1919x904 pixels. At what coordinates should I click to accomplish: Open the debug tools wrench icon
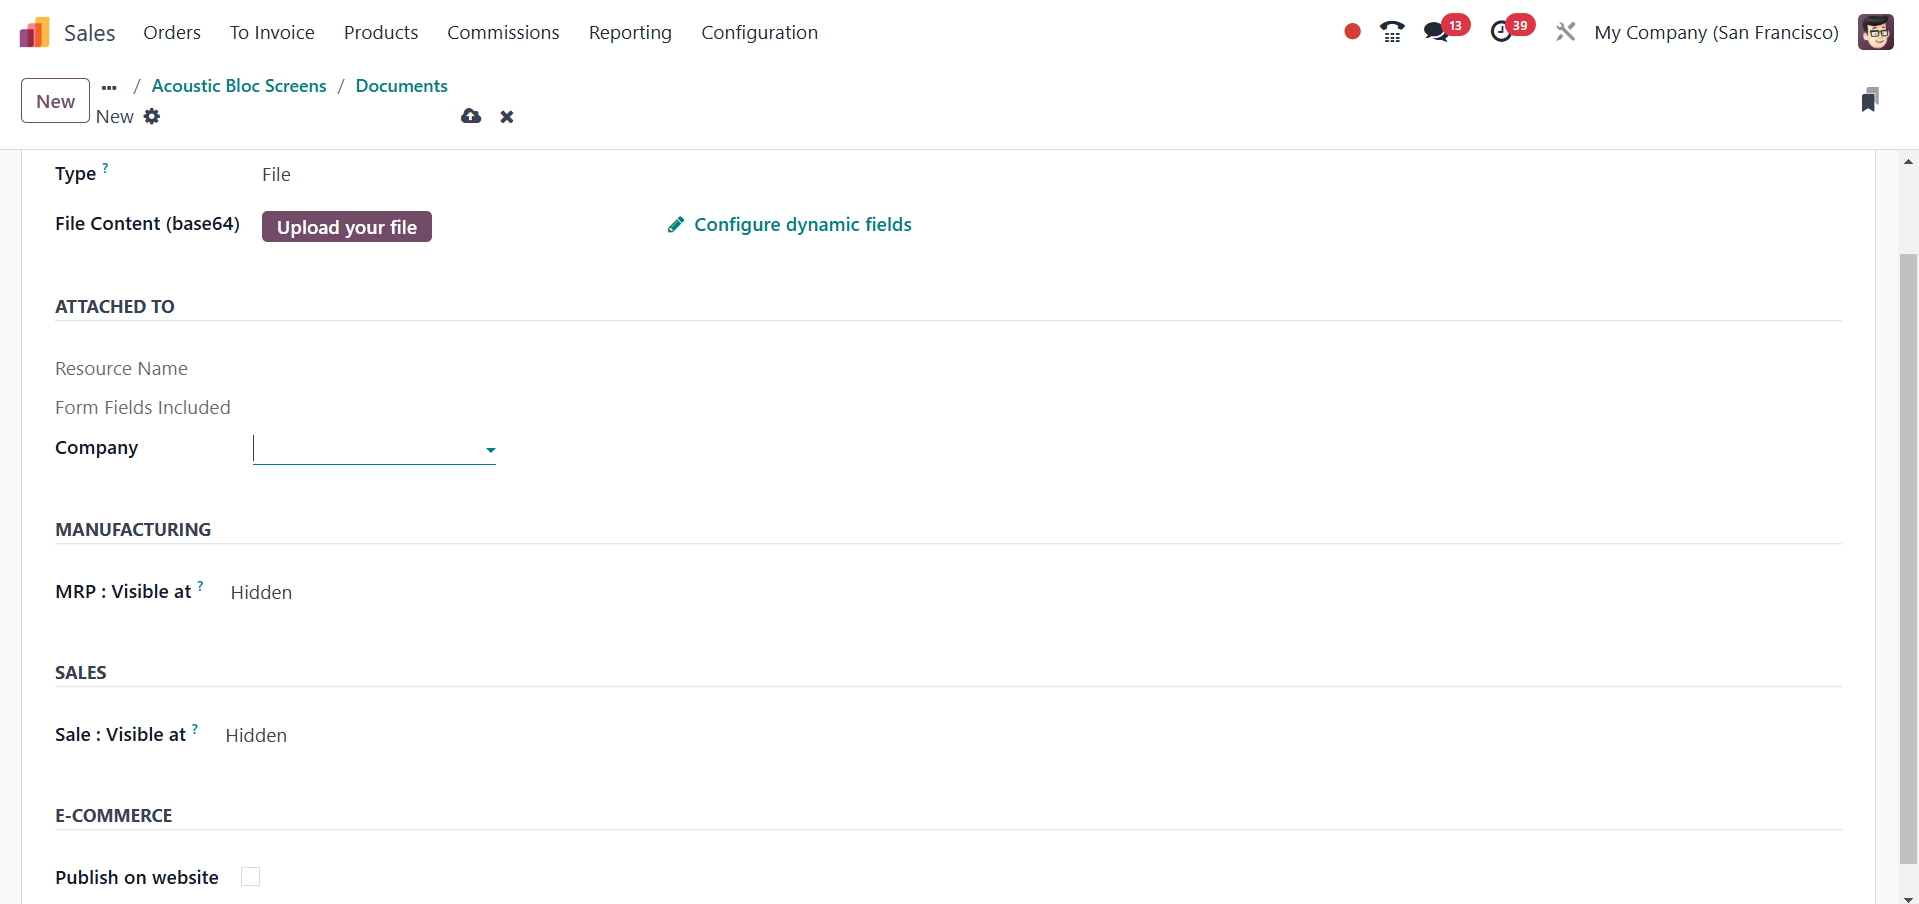(1566, 32)
